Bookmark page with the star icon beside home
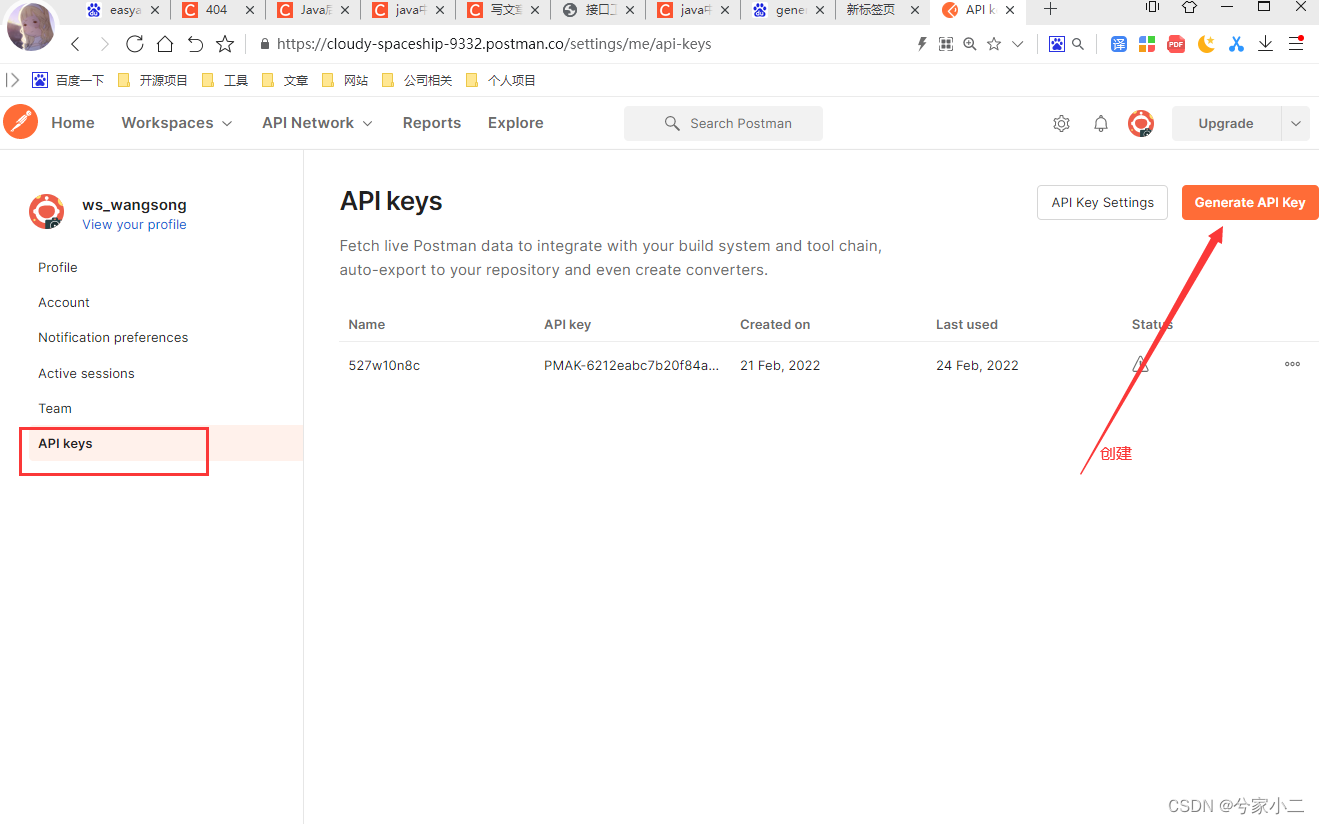Screen dimensions: 1319x824 click(x=225, y=44)
